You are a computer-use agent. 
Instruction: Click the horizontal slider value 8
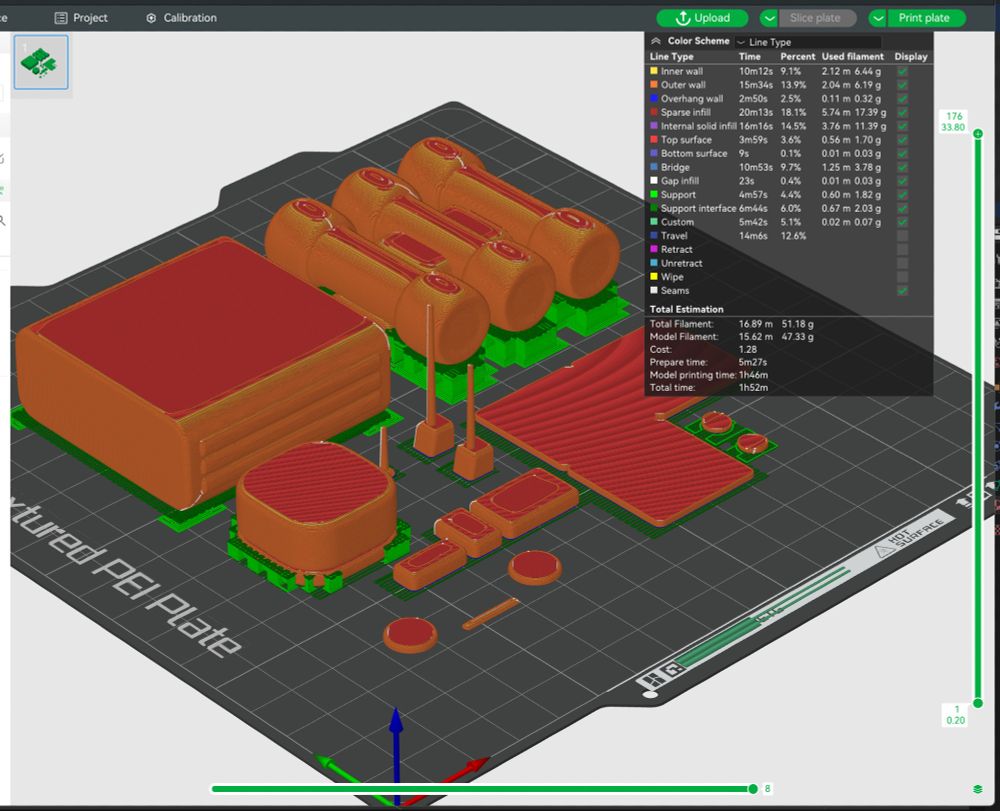click(x=767, y=789)
